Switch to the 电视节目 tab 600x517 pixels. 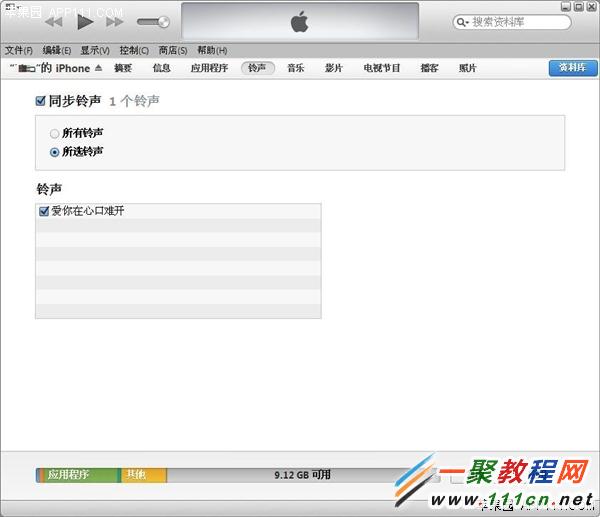pos(382,68)
